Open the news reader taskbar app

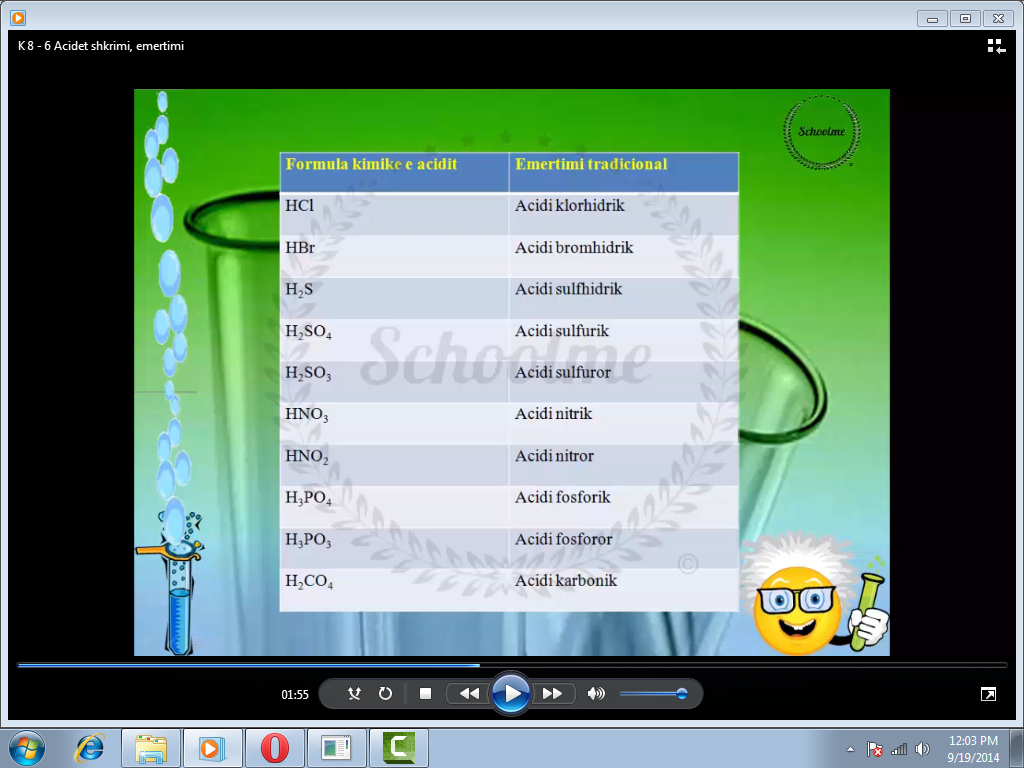tap(336, 748)
